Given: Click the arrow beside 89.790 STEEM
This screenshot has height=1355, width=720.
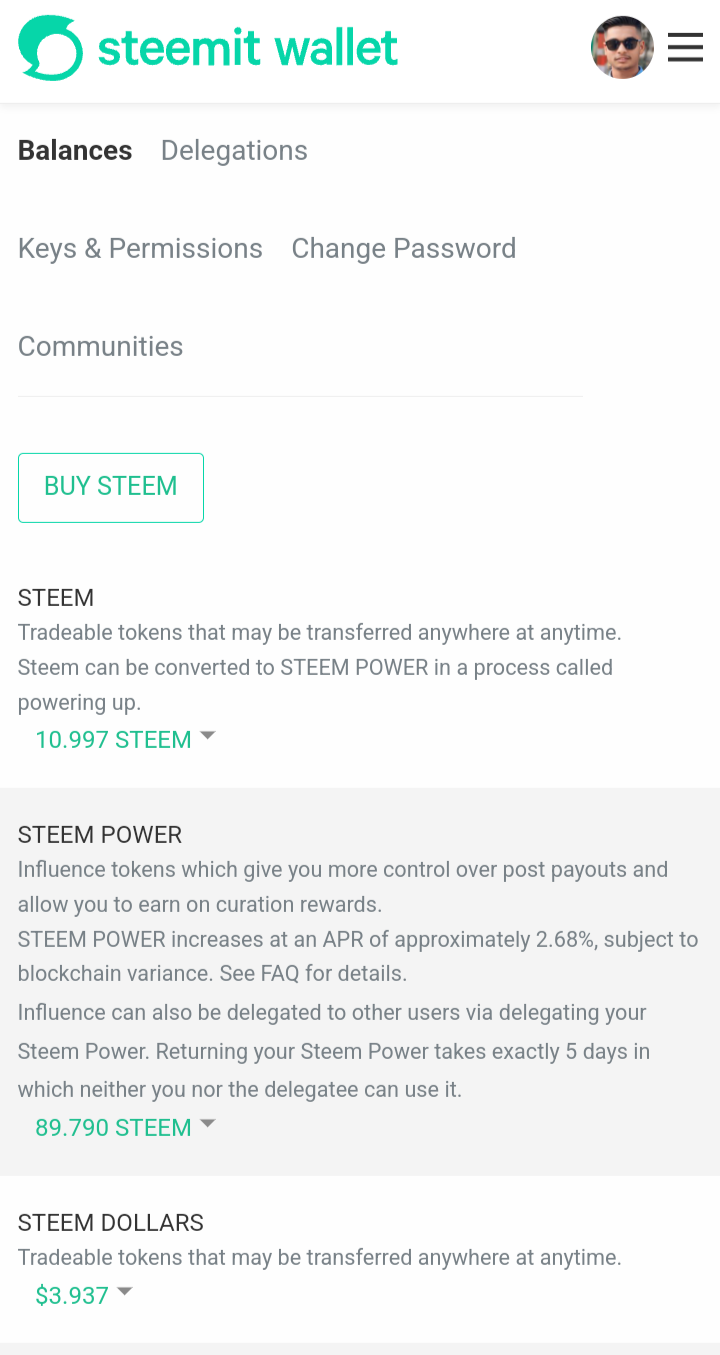Looking at the screenshot, I should (207, 1124).
